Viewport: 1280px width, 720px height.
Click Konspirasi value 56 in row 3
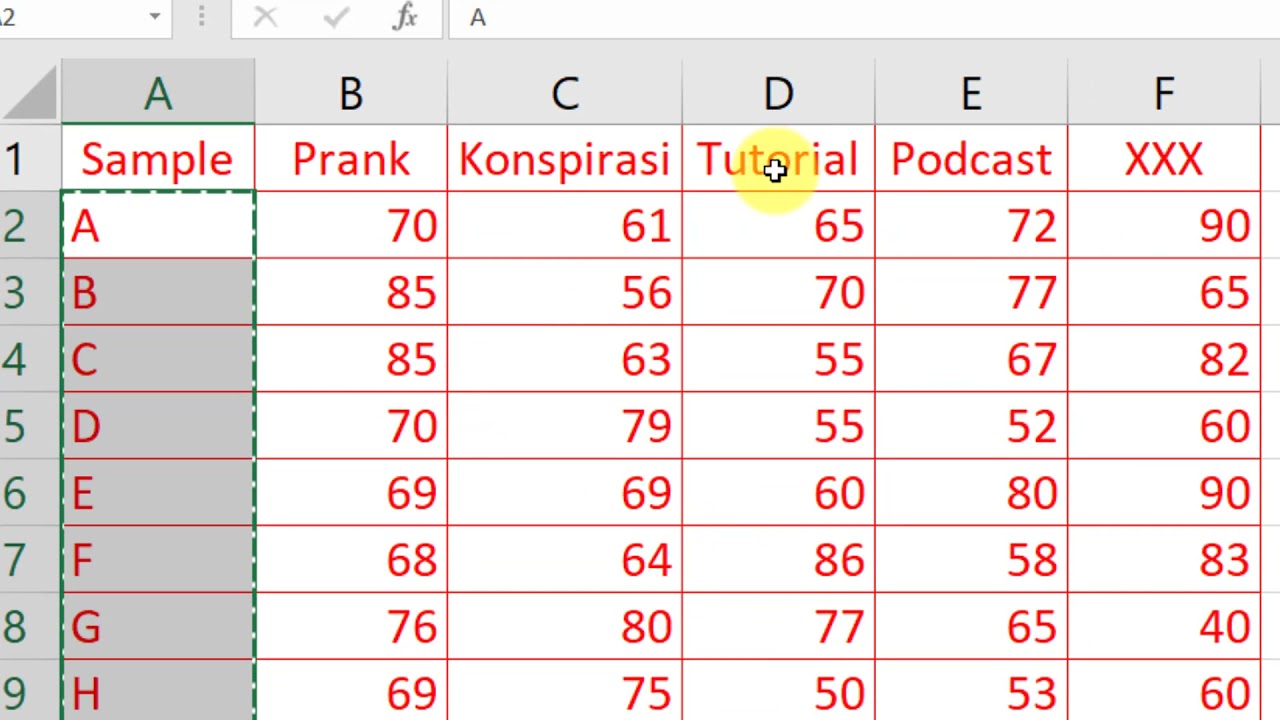coord(565,293)
